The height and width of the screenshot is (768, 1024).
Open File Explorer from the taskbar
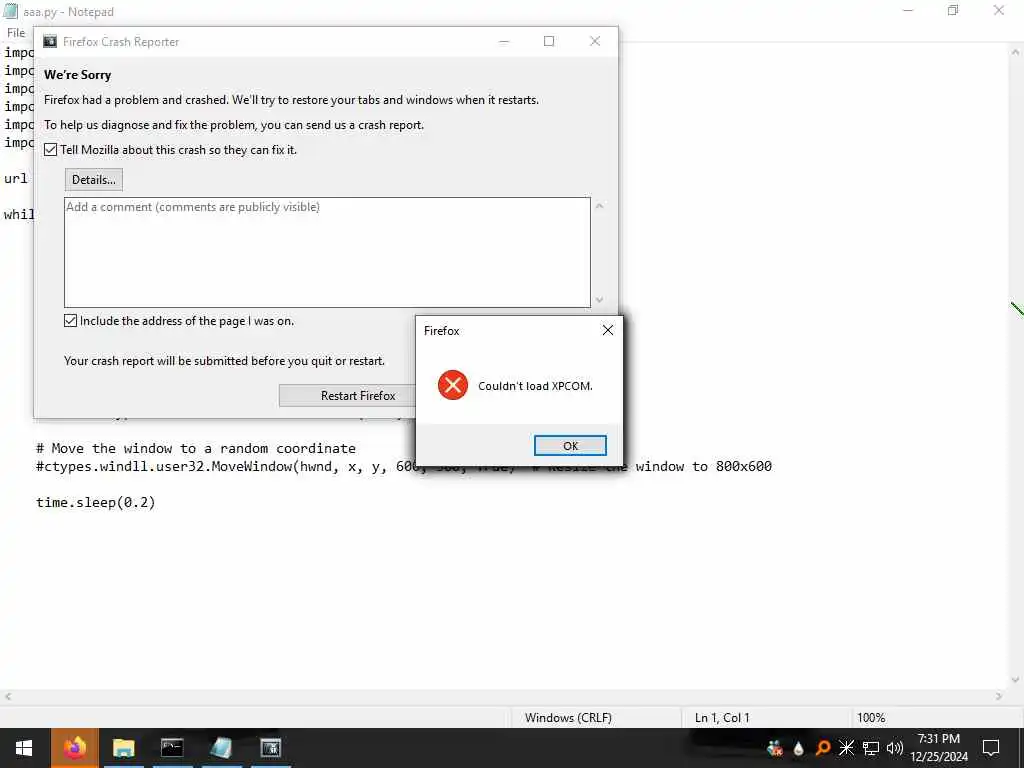pyautogui.click(x=123, y=748)
